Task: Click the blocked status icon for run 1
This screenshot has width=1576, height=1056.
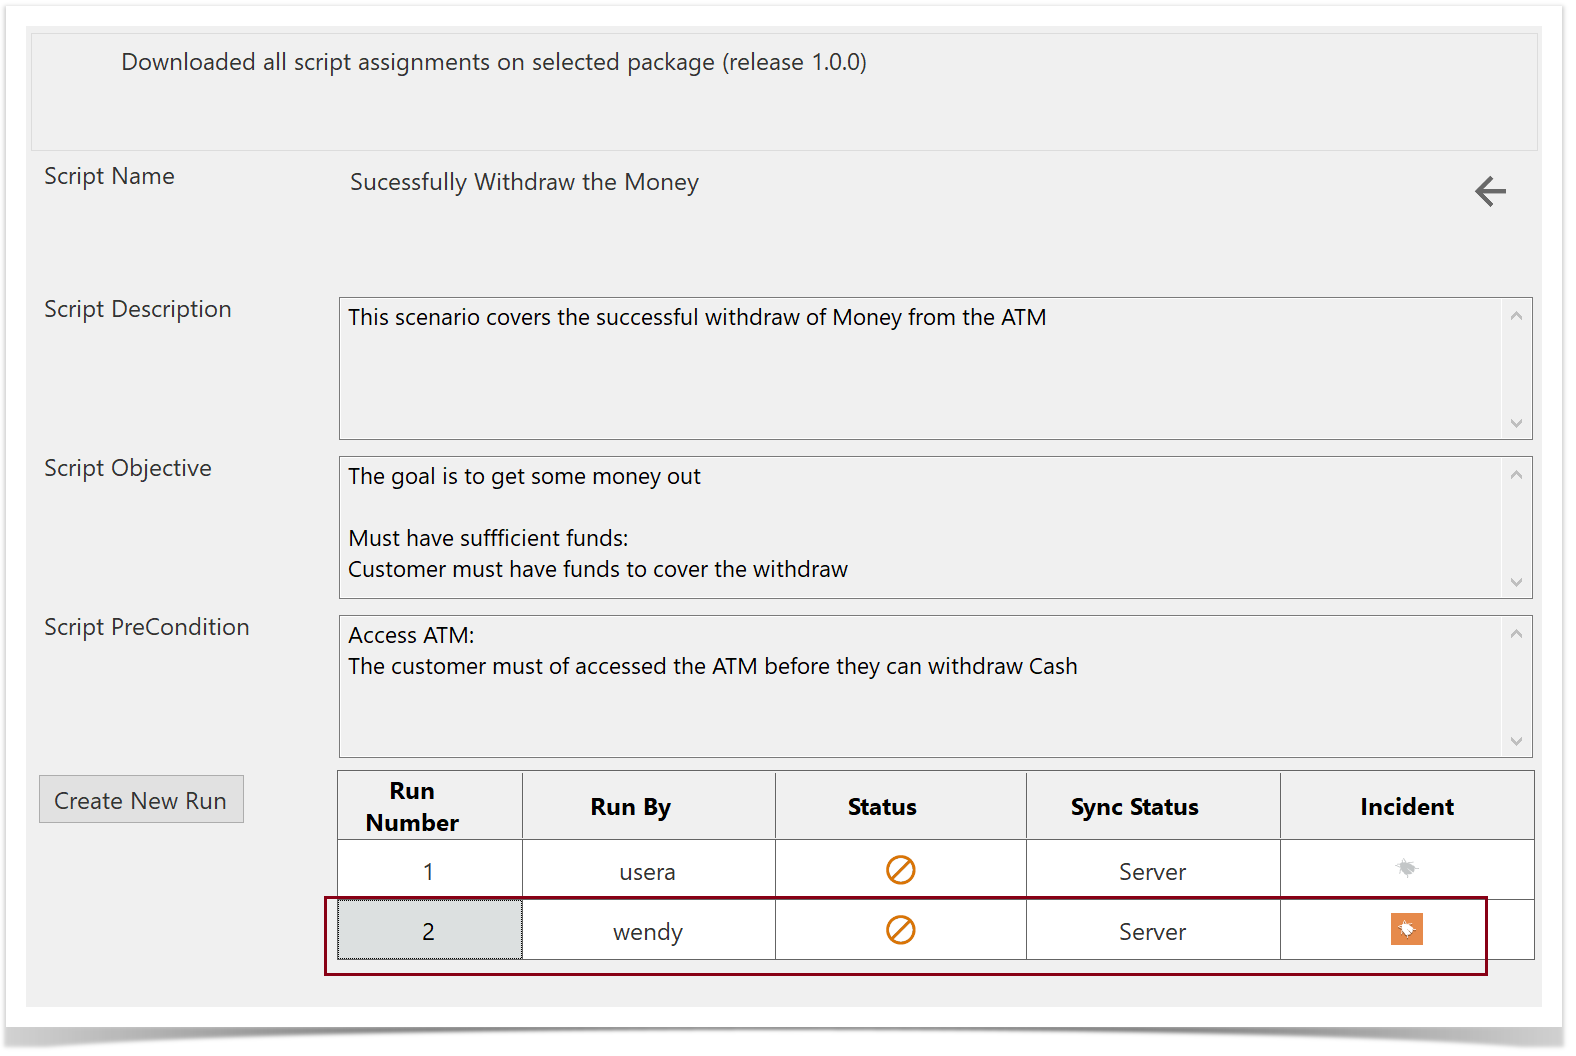Action: click(x=900, y=870)
